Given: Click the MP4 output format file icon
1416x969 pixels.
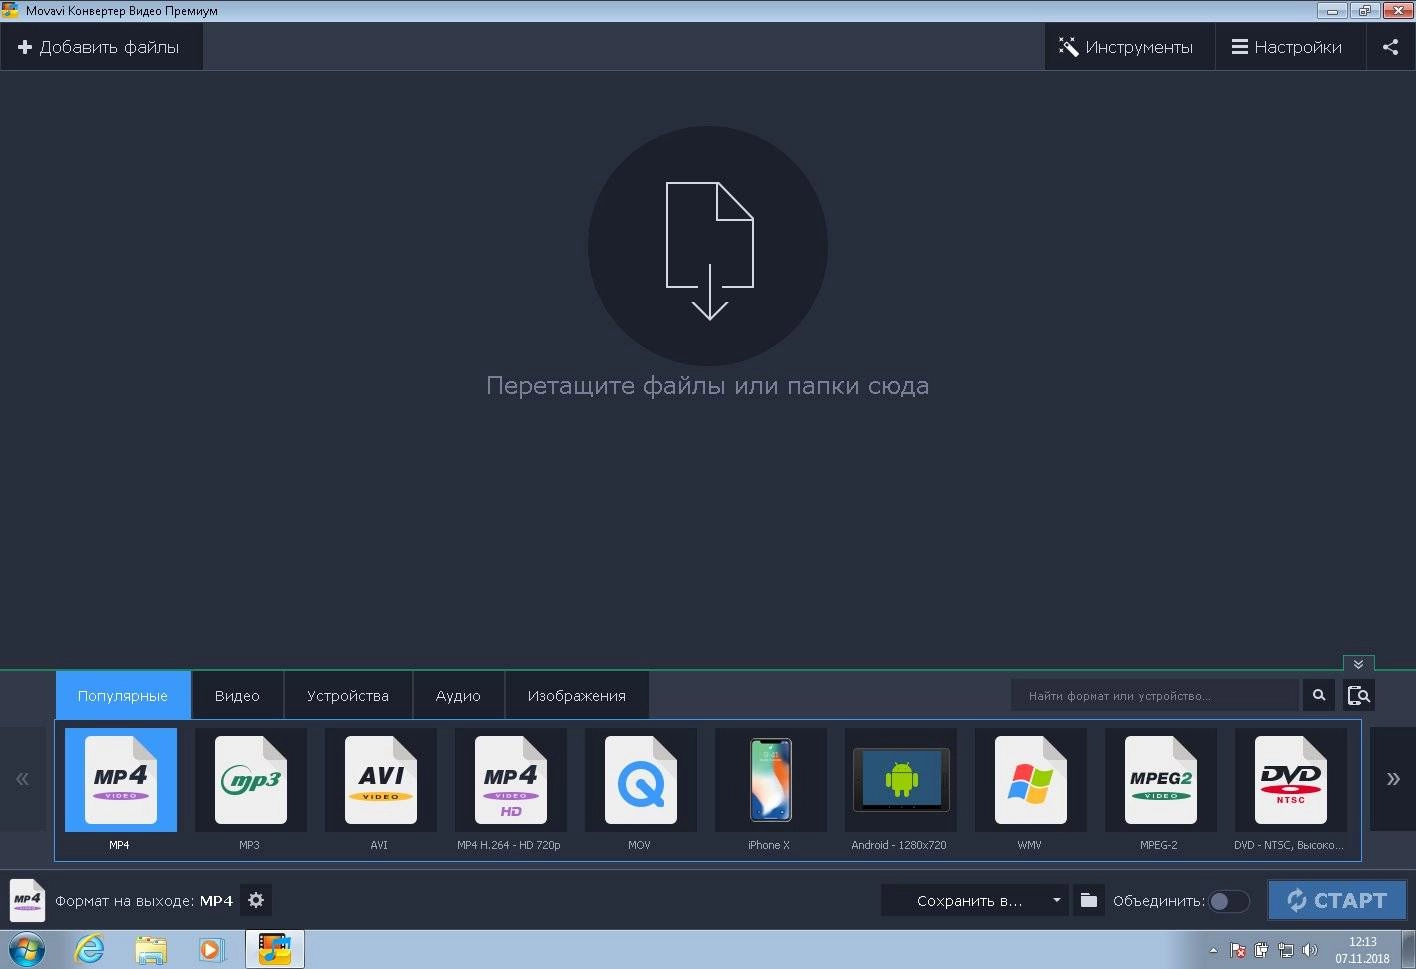Looking at the screenshot, I should 27,900.
